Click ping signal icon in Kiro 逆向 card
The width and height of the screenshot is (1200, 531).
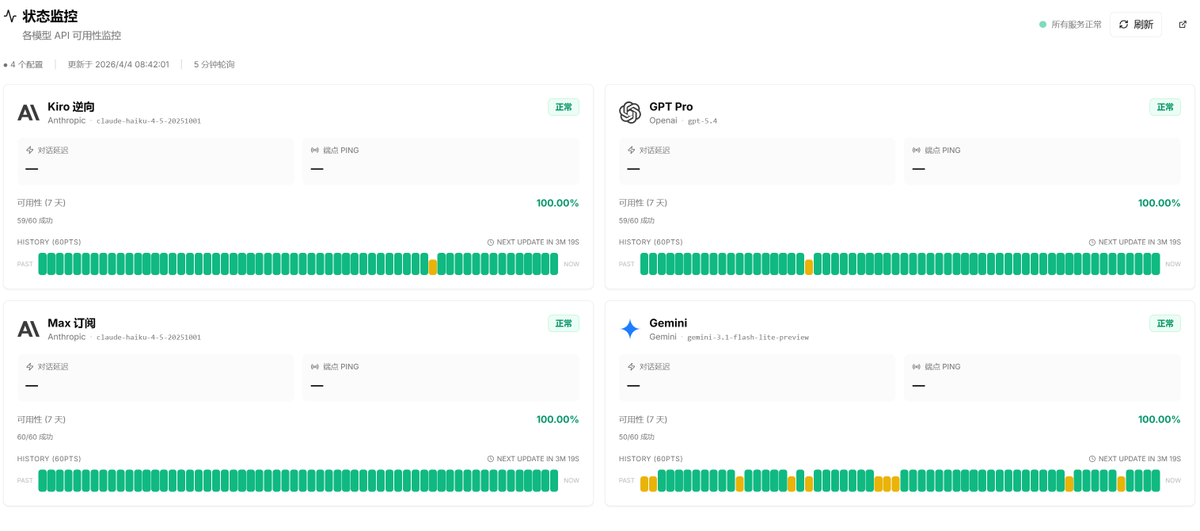coord(315,150)
